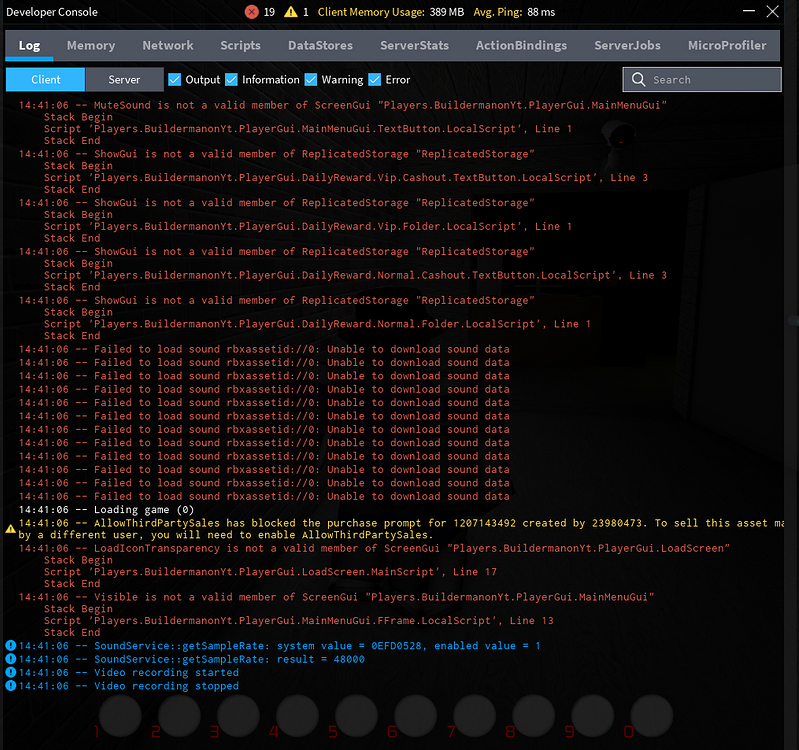The height and width of the screenshot is (750, 799).
Task: Open the MicroProfiler tab
Action: 727,46
